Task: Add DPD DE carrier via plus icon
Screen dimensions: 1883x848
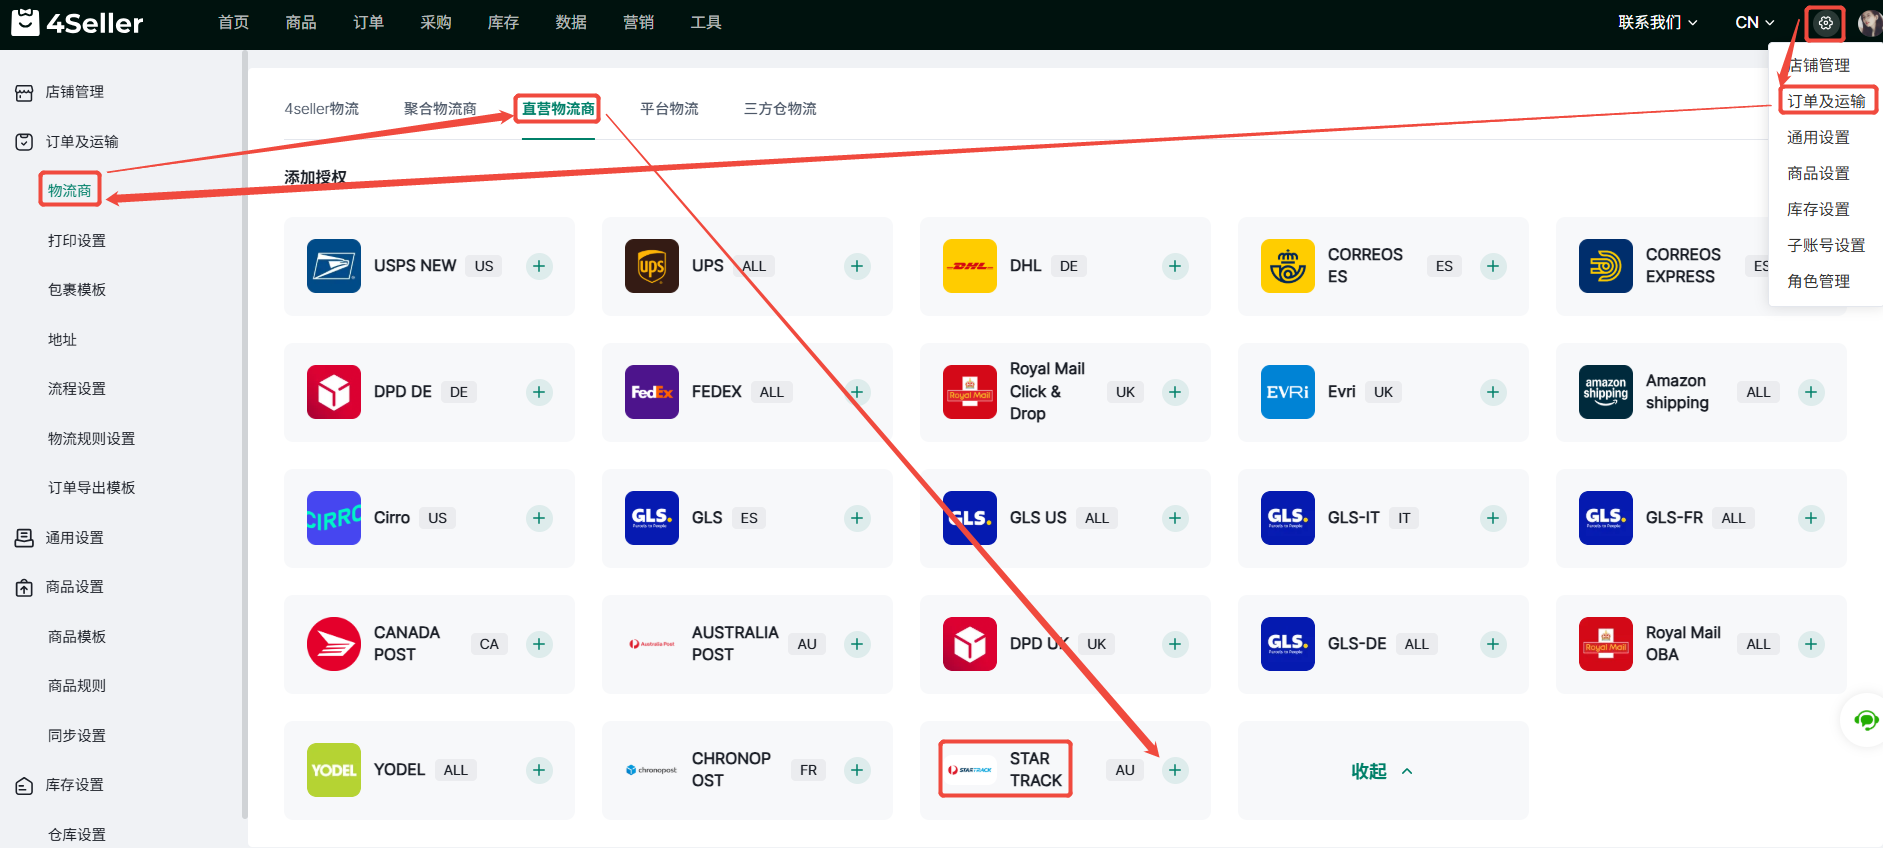Action: [x=539, y=392]
